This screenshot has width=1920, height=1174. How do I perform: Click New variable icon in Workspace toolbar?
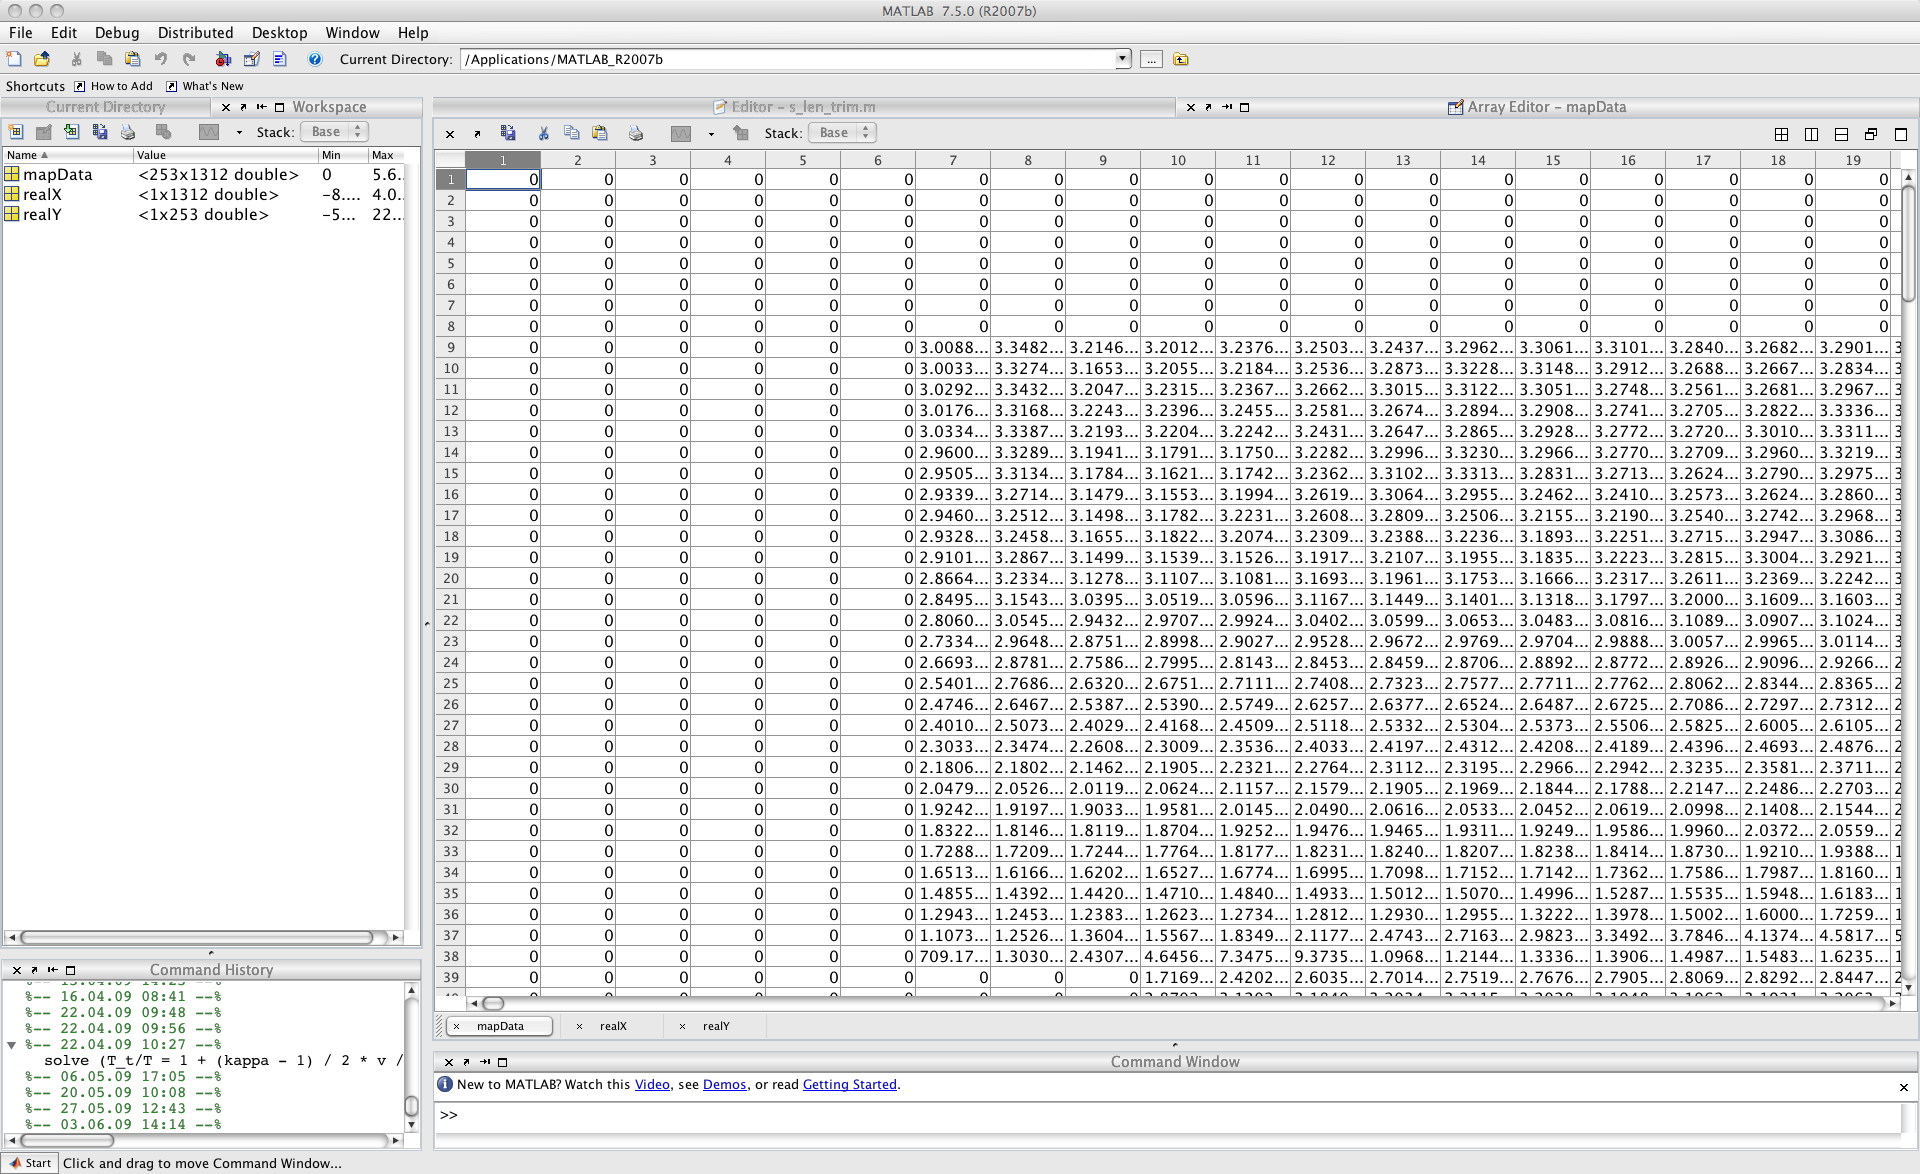point(16,132)
